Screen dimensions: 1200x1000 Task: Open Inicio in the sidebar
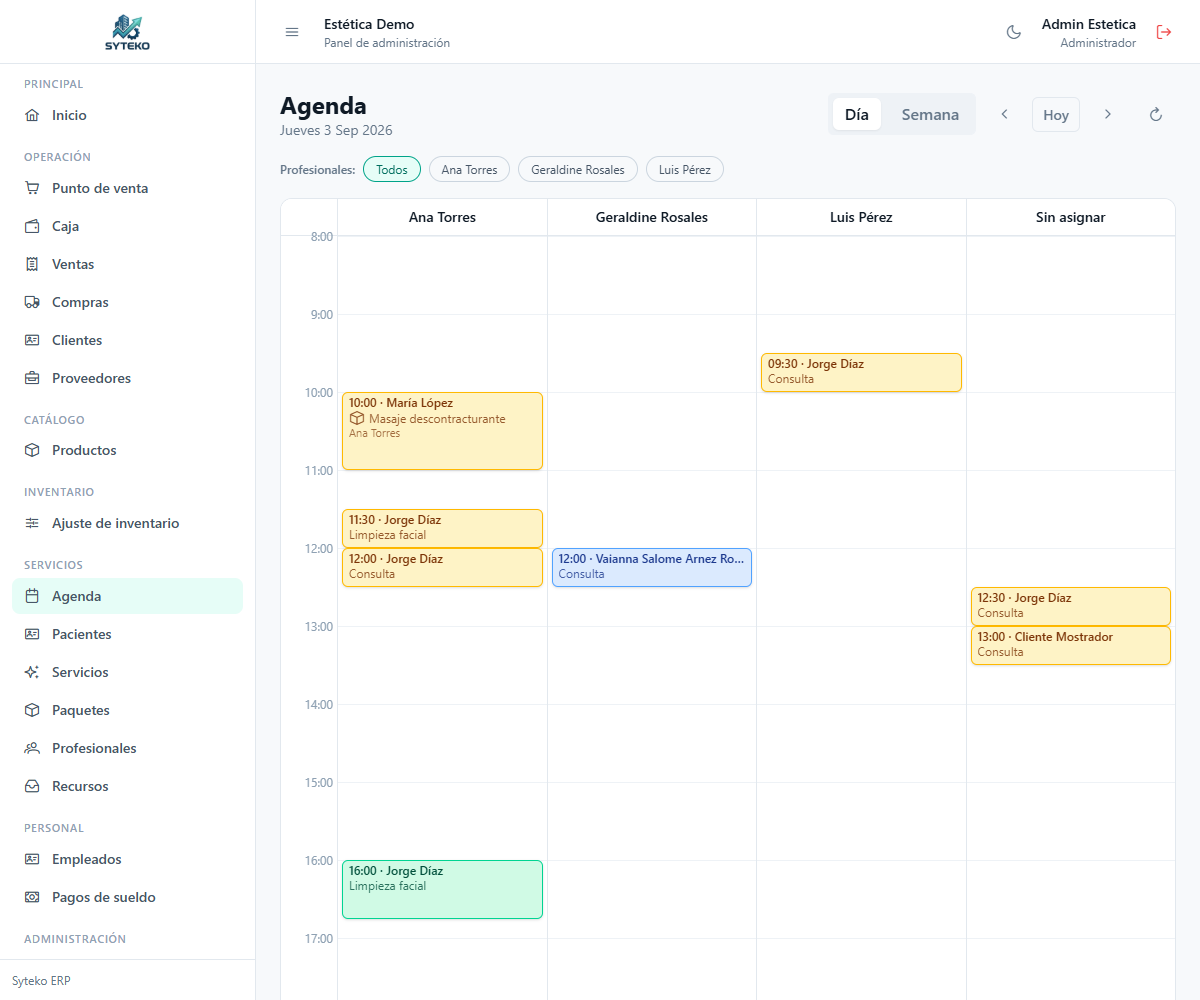point(127,115)
